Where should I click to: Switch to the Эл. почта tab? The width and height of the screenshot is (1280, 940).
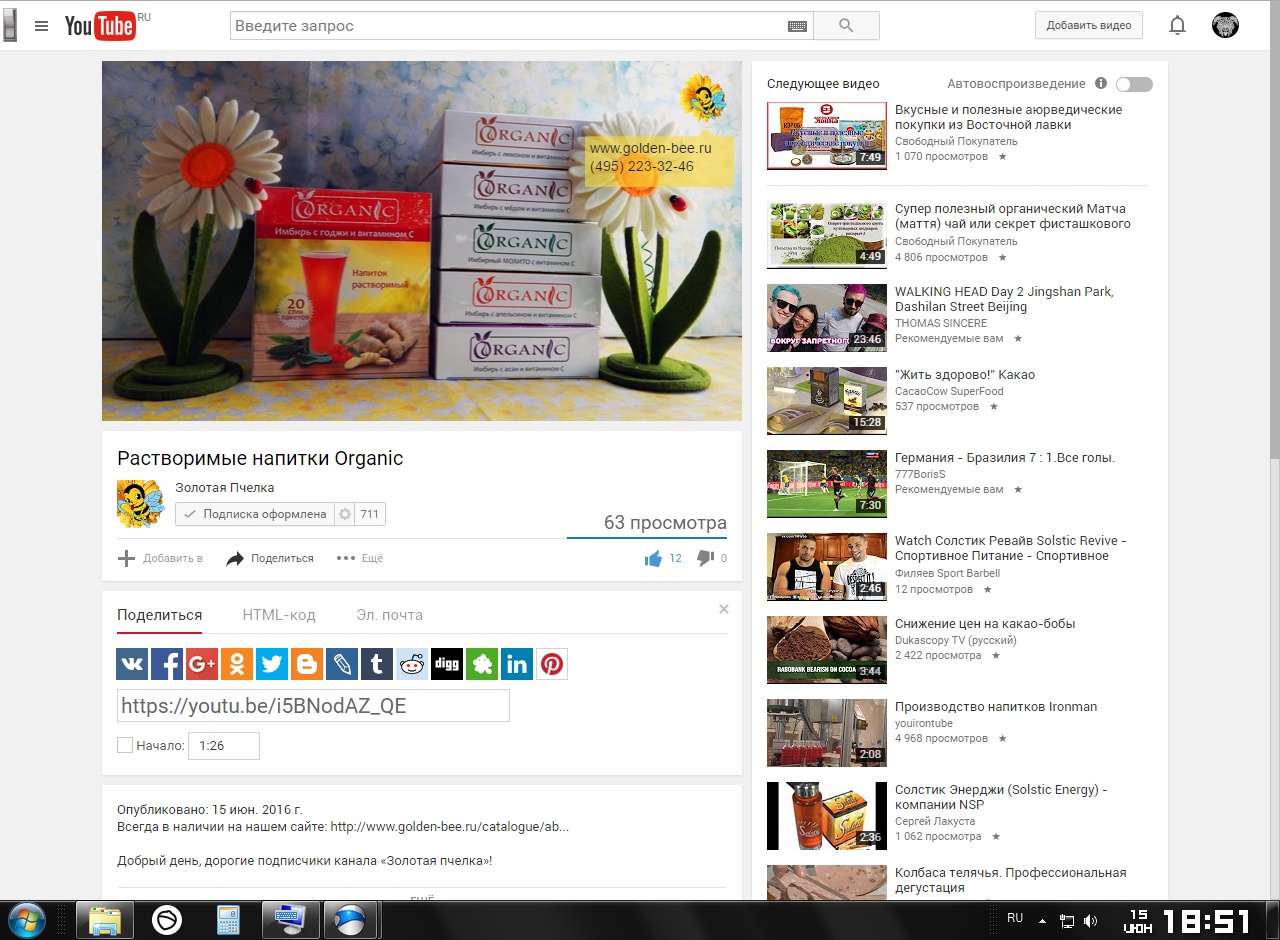click(389, 615)
